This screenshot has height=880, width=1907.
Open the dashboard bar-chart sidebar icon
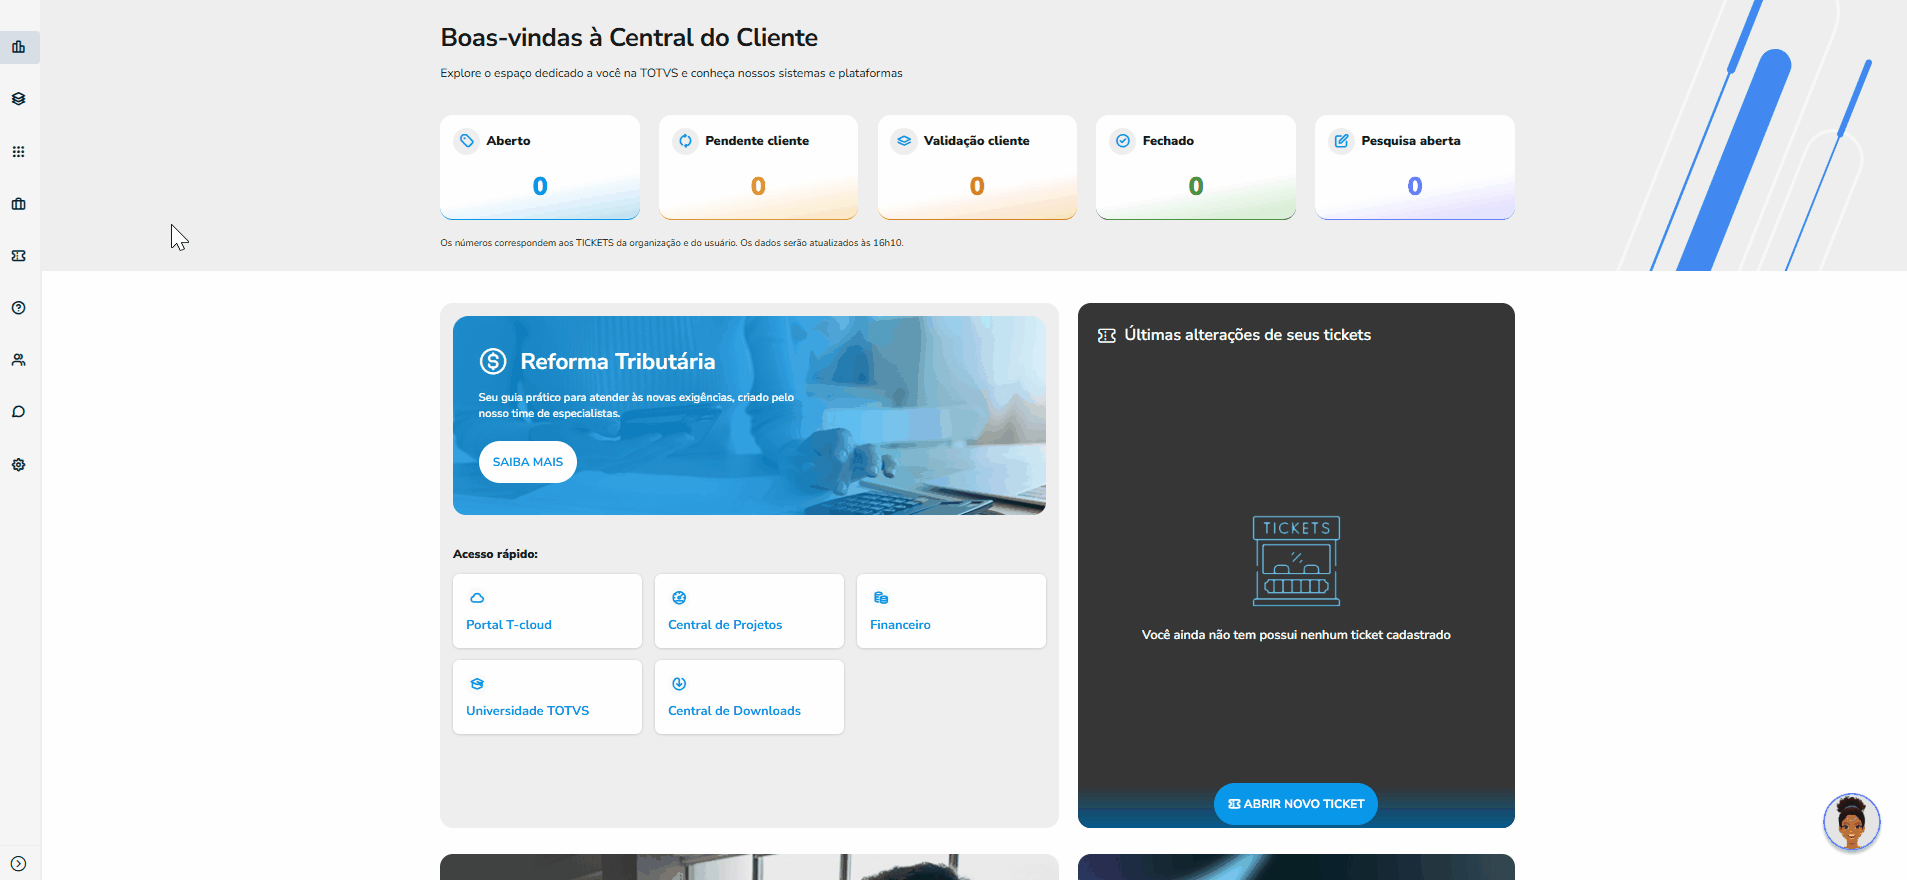tap(18, 47)
